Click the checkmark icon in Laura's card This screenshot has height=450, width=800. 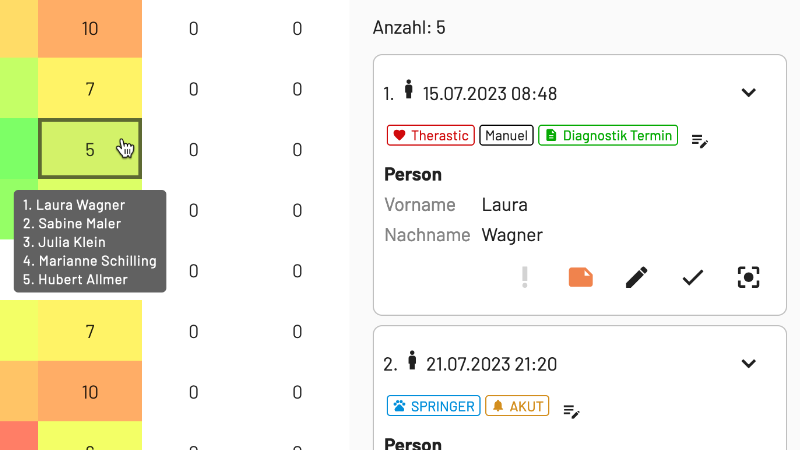click(x=693, y=278)
